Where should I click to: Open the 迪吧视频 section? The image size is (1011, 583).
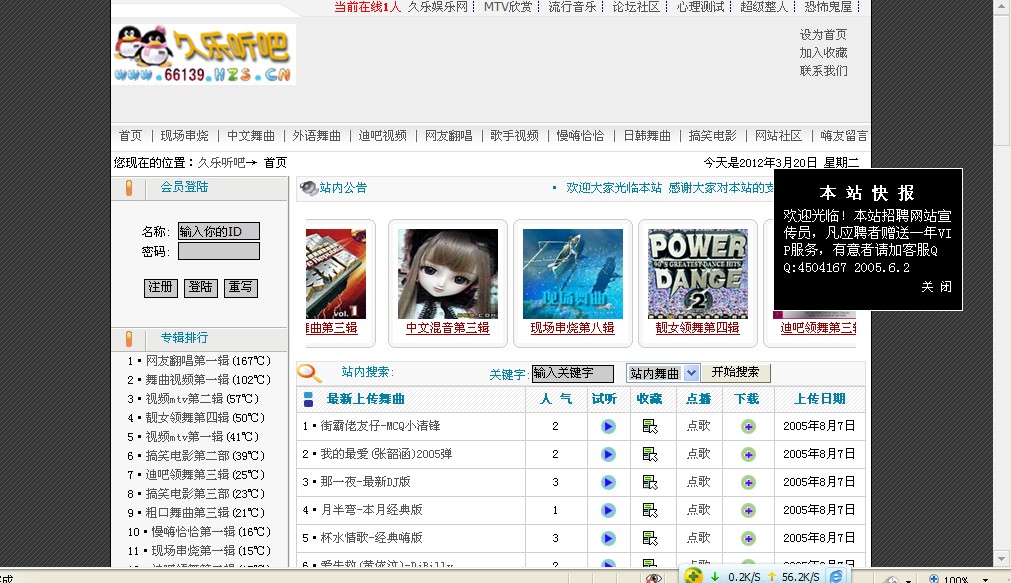382,135
